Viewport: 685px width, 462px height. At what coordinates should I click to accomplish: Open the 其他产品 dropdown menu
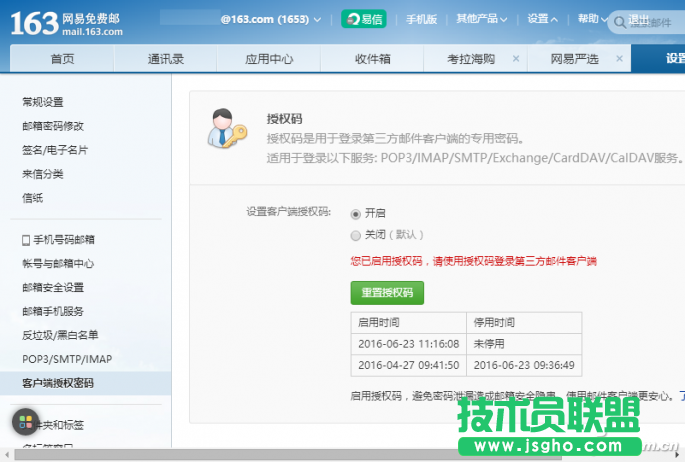481,19
